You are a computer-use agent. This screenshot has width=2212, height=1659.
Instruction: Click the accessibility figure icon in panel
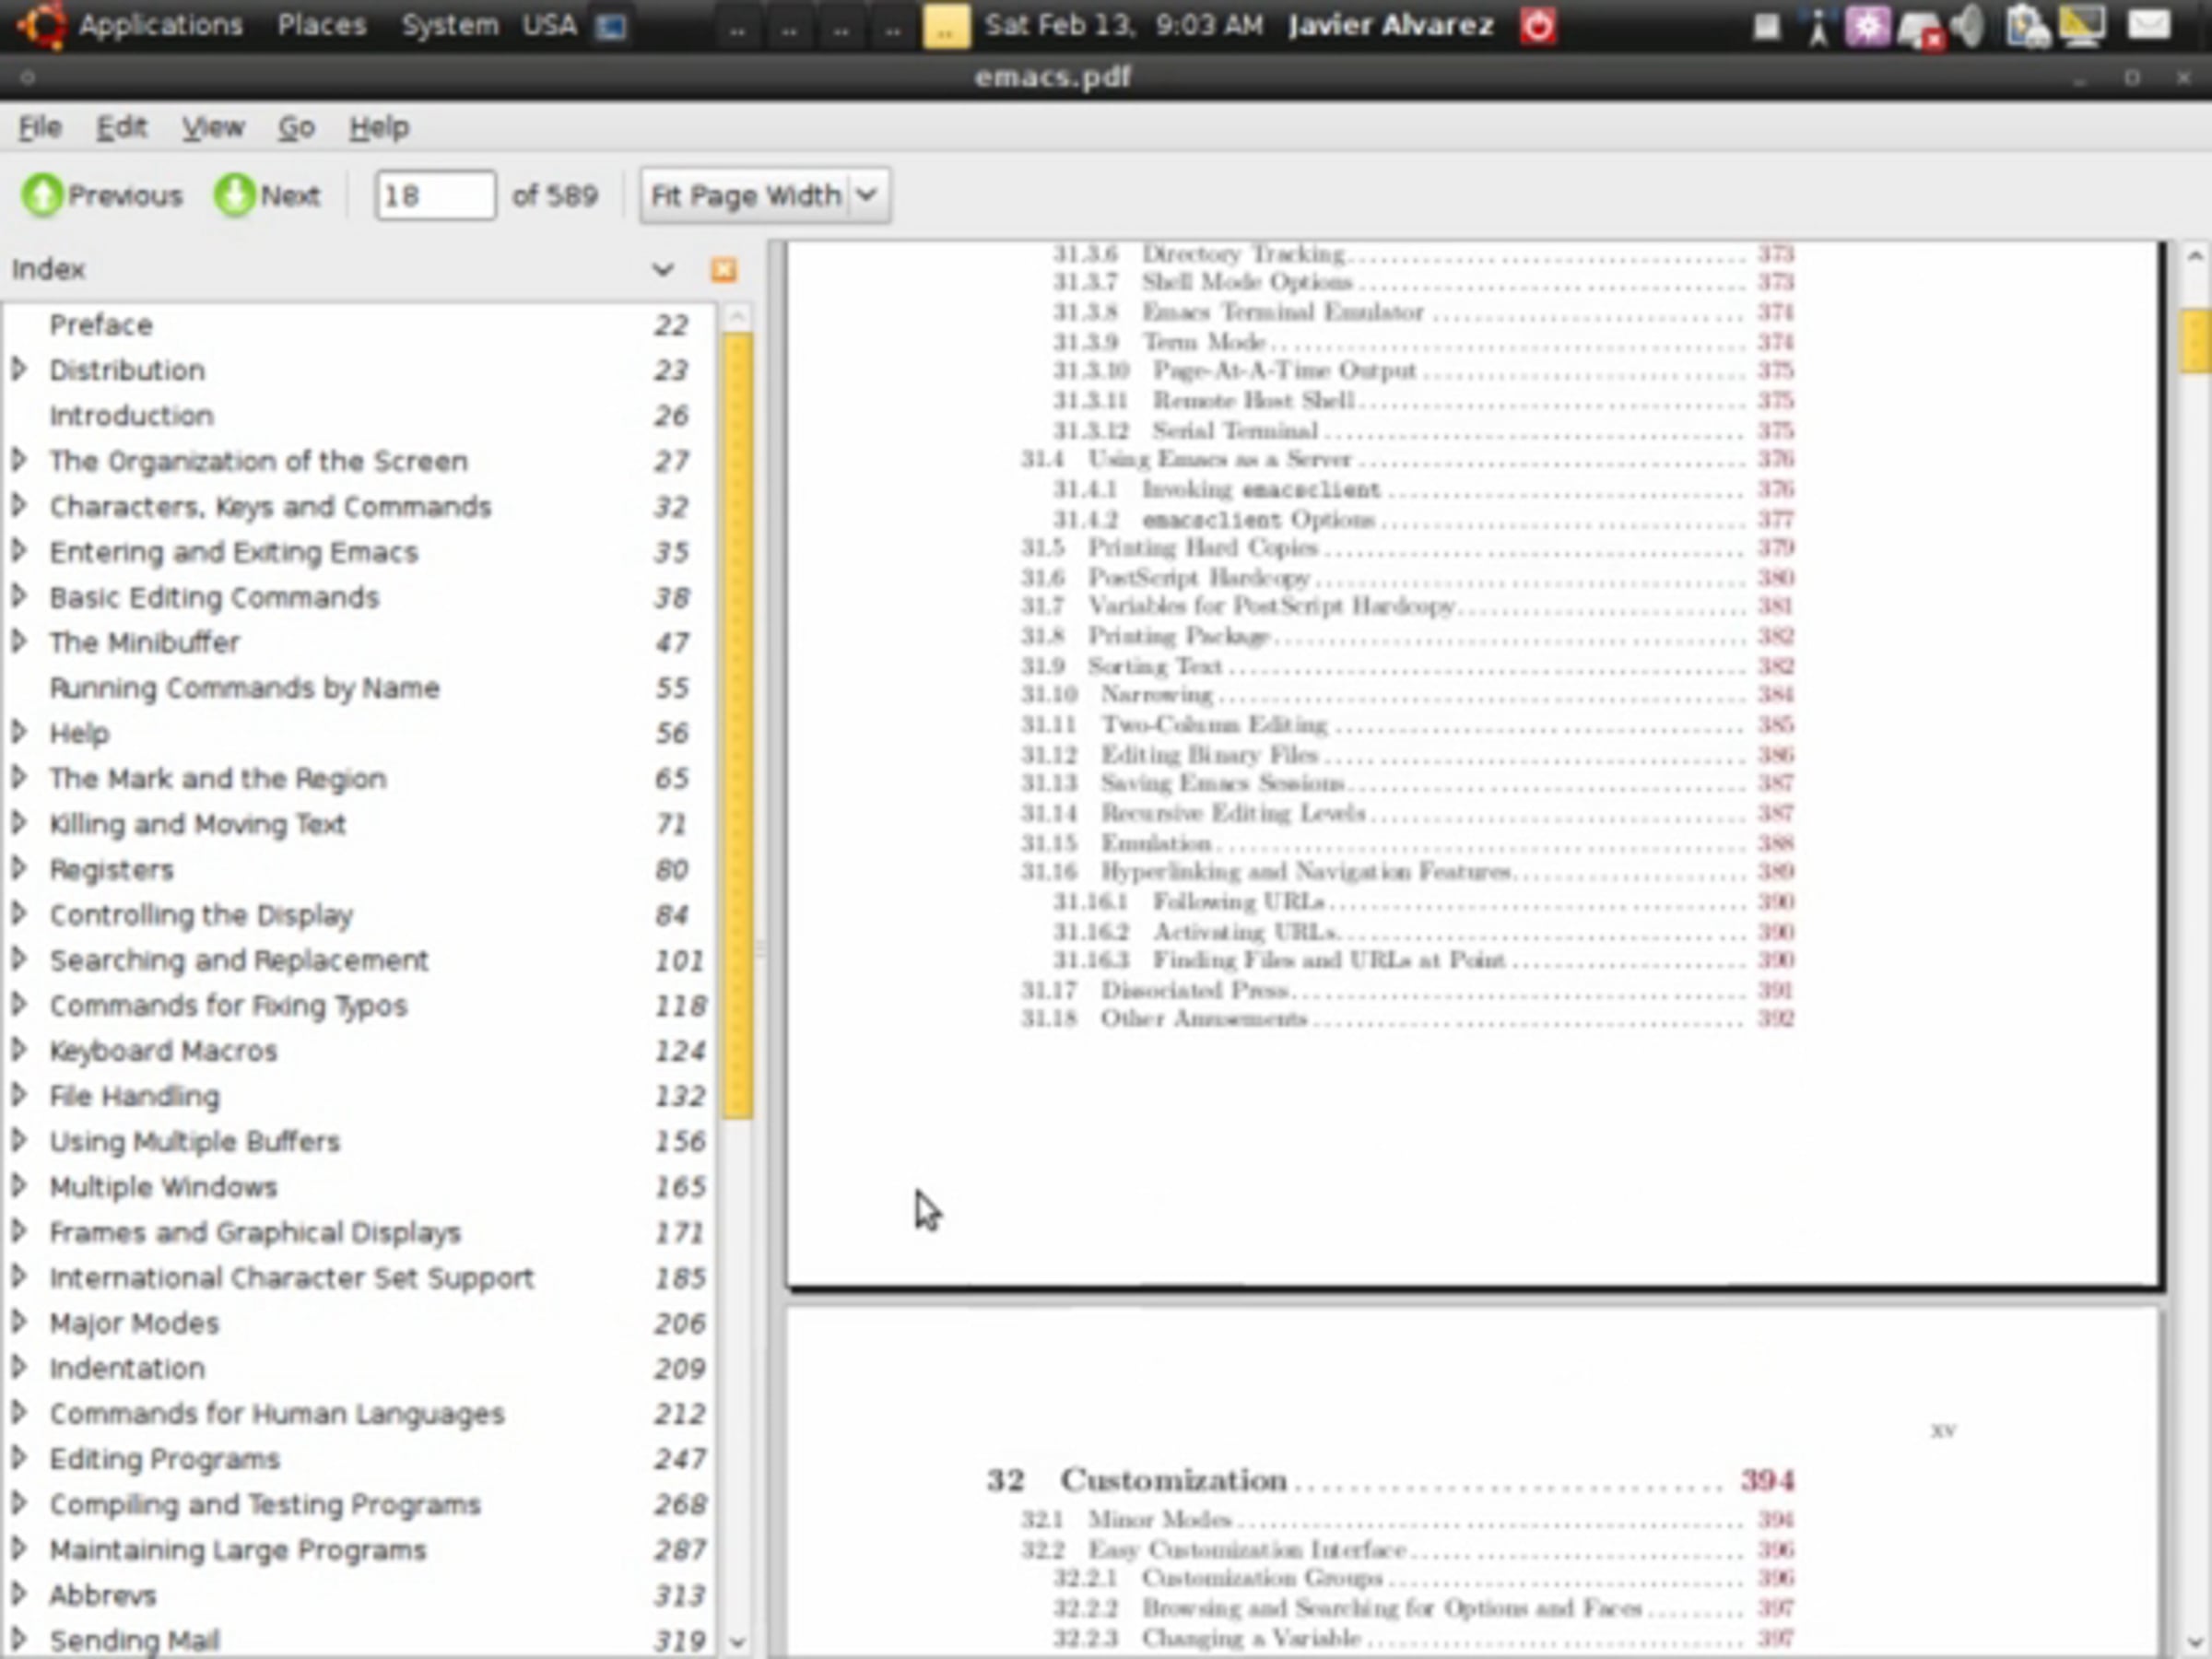(x=1818, y=26)
